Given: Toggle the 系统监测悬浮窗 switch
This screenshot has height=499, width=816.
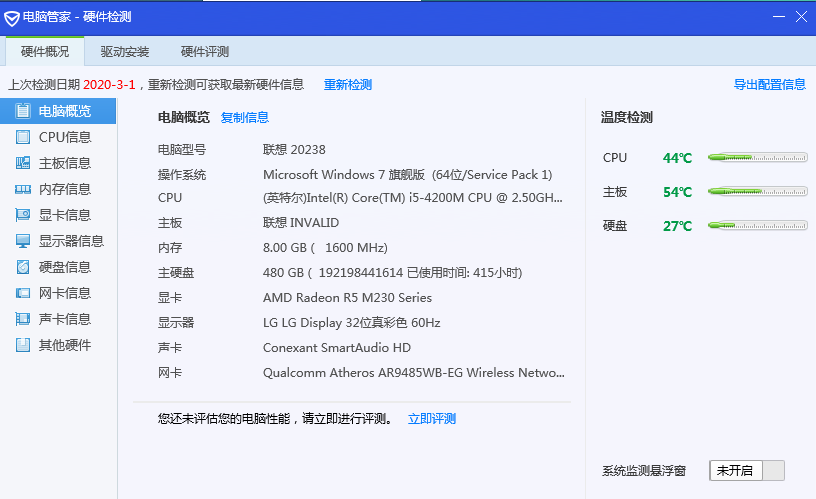Looking at the screenshot, I should [x=747, y=470].
